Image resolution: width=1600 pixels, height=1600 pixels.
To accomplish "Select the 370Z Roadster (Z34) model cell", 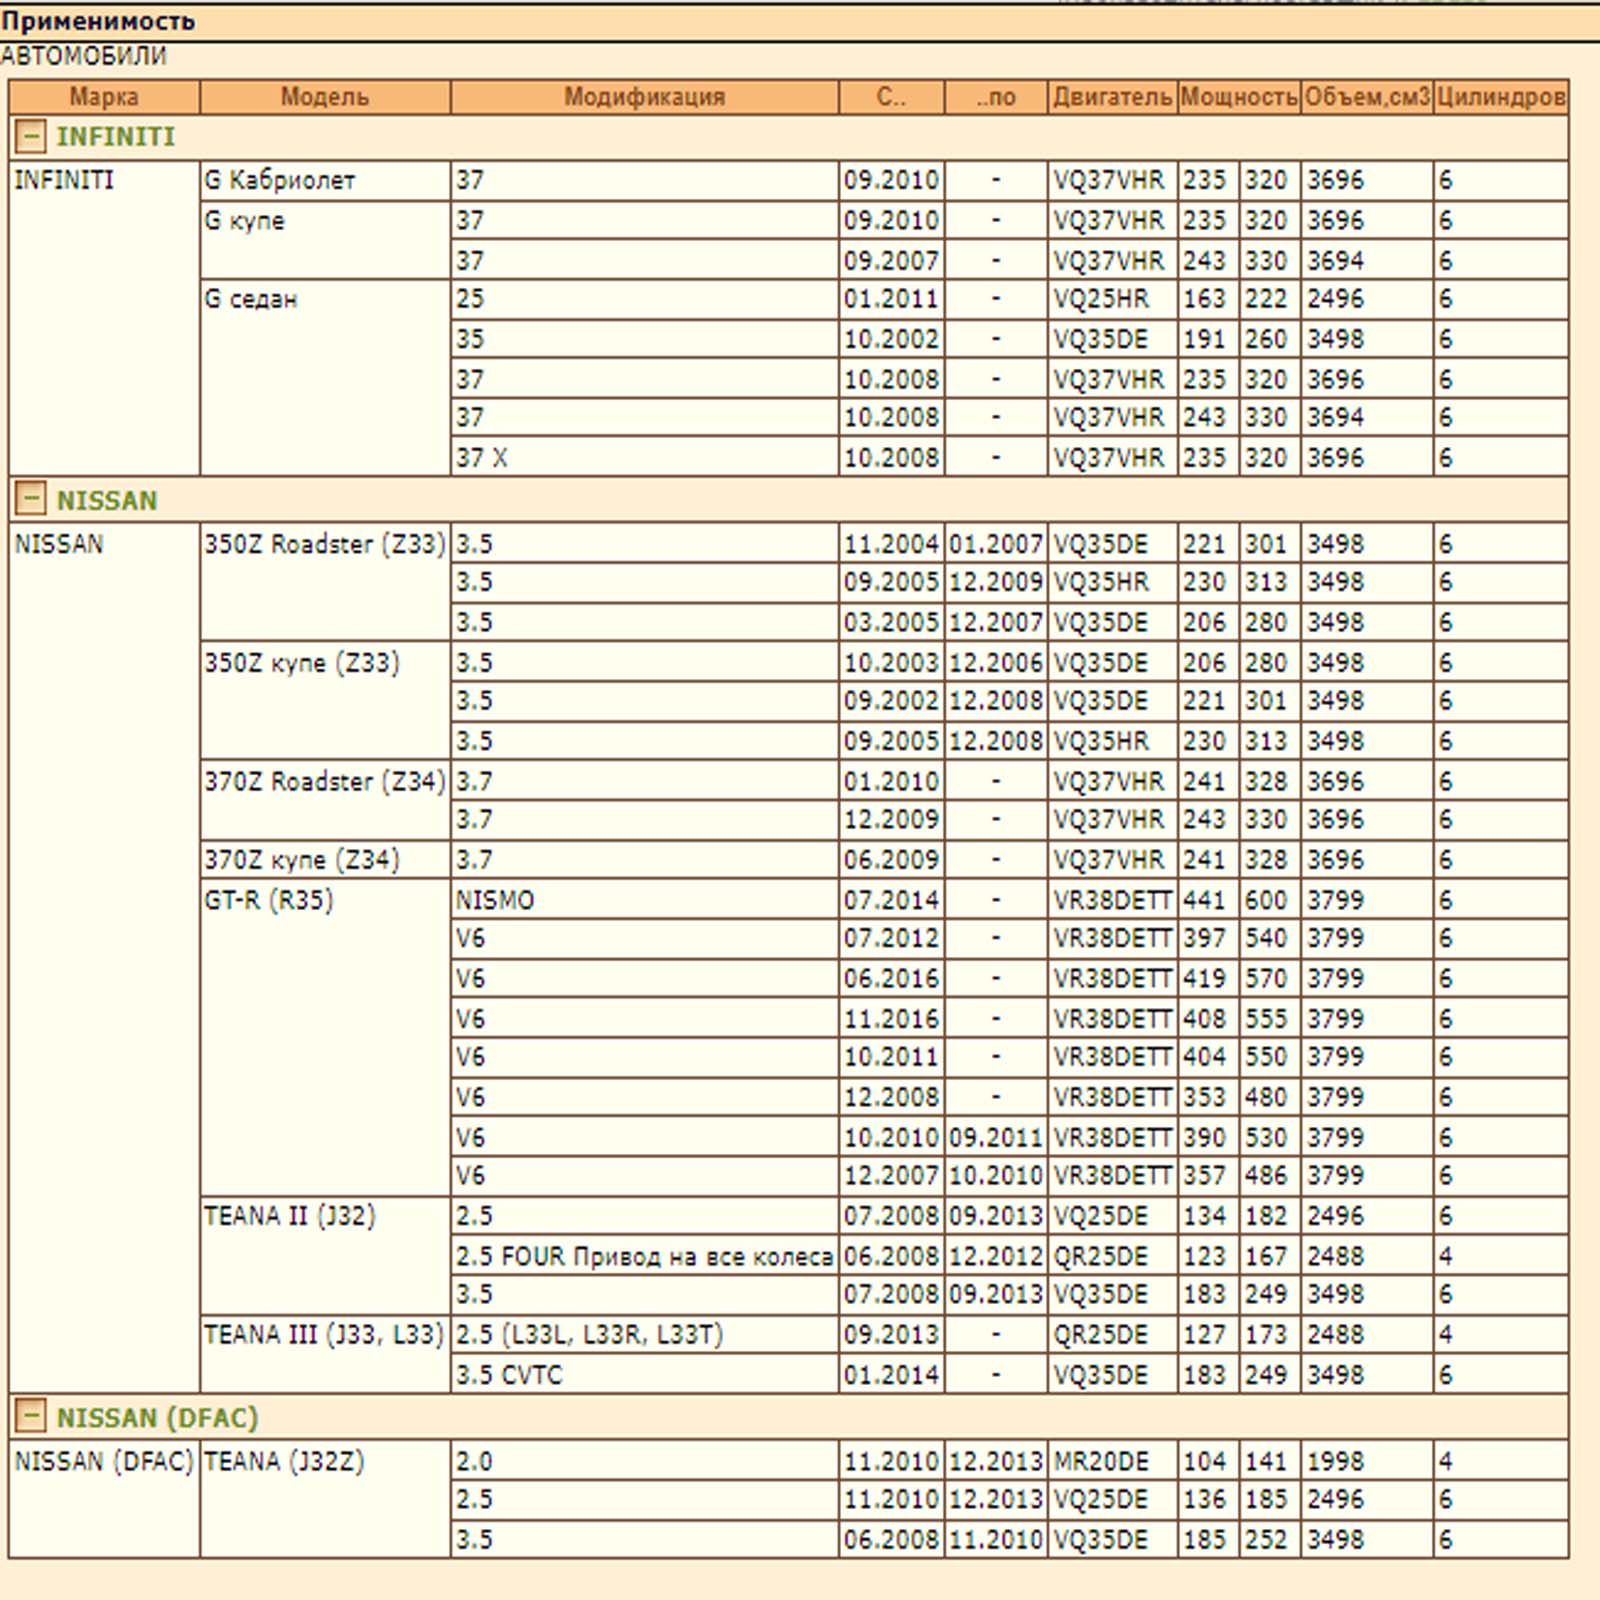I will 324,781.
